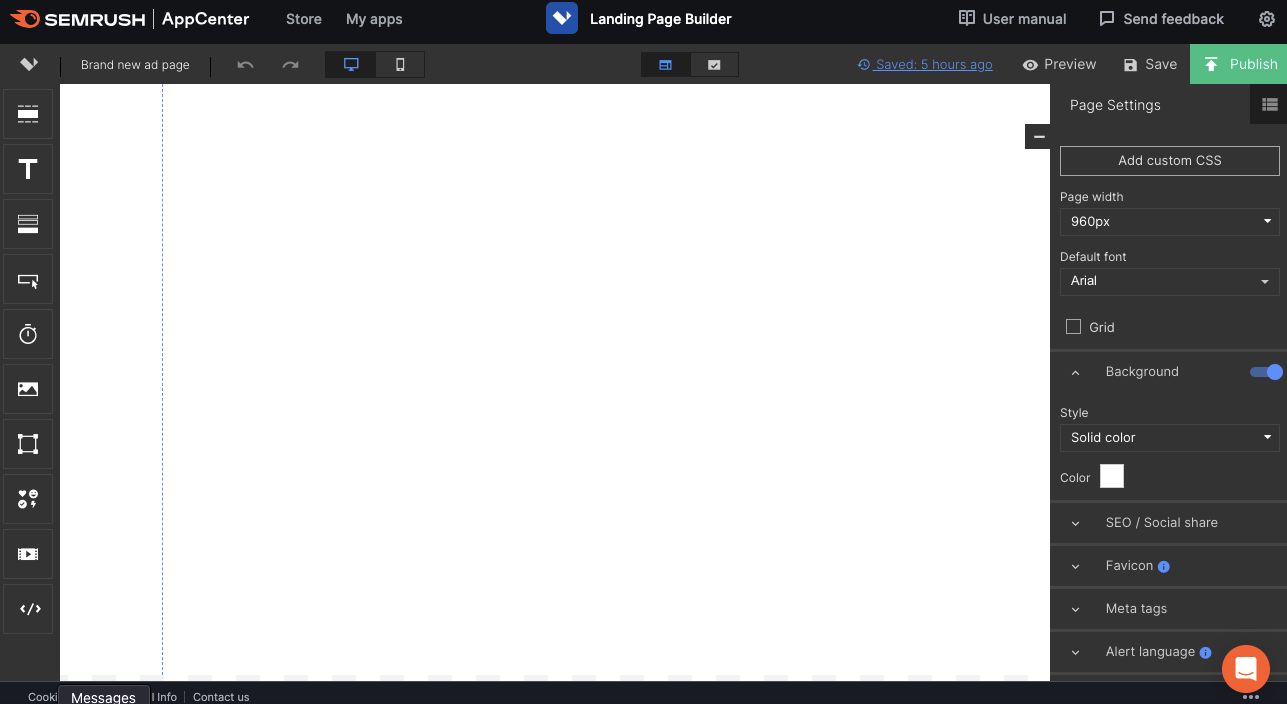This screenshot has width=1287, height=704.
Task: Add a video element
Action: 28,554
